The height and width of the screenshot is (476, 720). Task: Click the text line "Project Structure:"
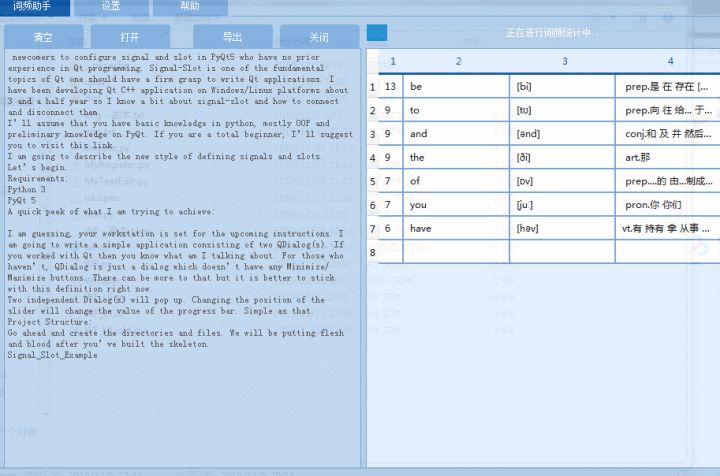point(49,322)
